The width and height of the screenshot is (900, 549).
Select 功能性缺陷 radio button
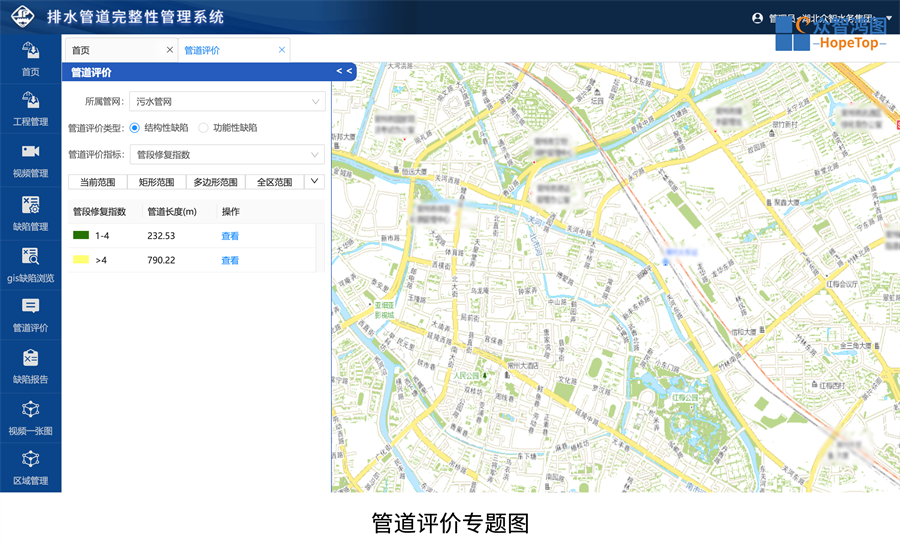pyautogui.click(x=203, y=127)
